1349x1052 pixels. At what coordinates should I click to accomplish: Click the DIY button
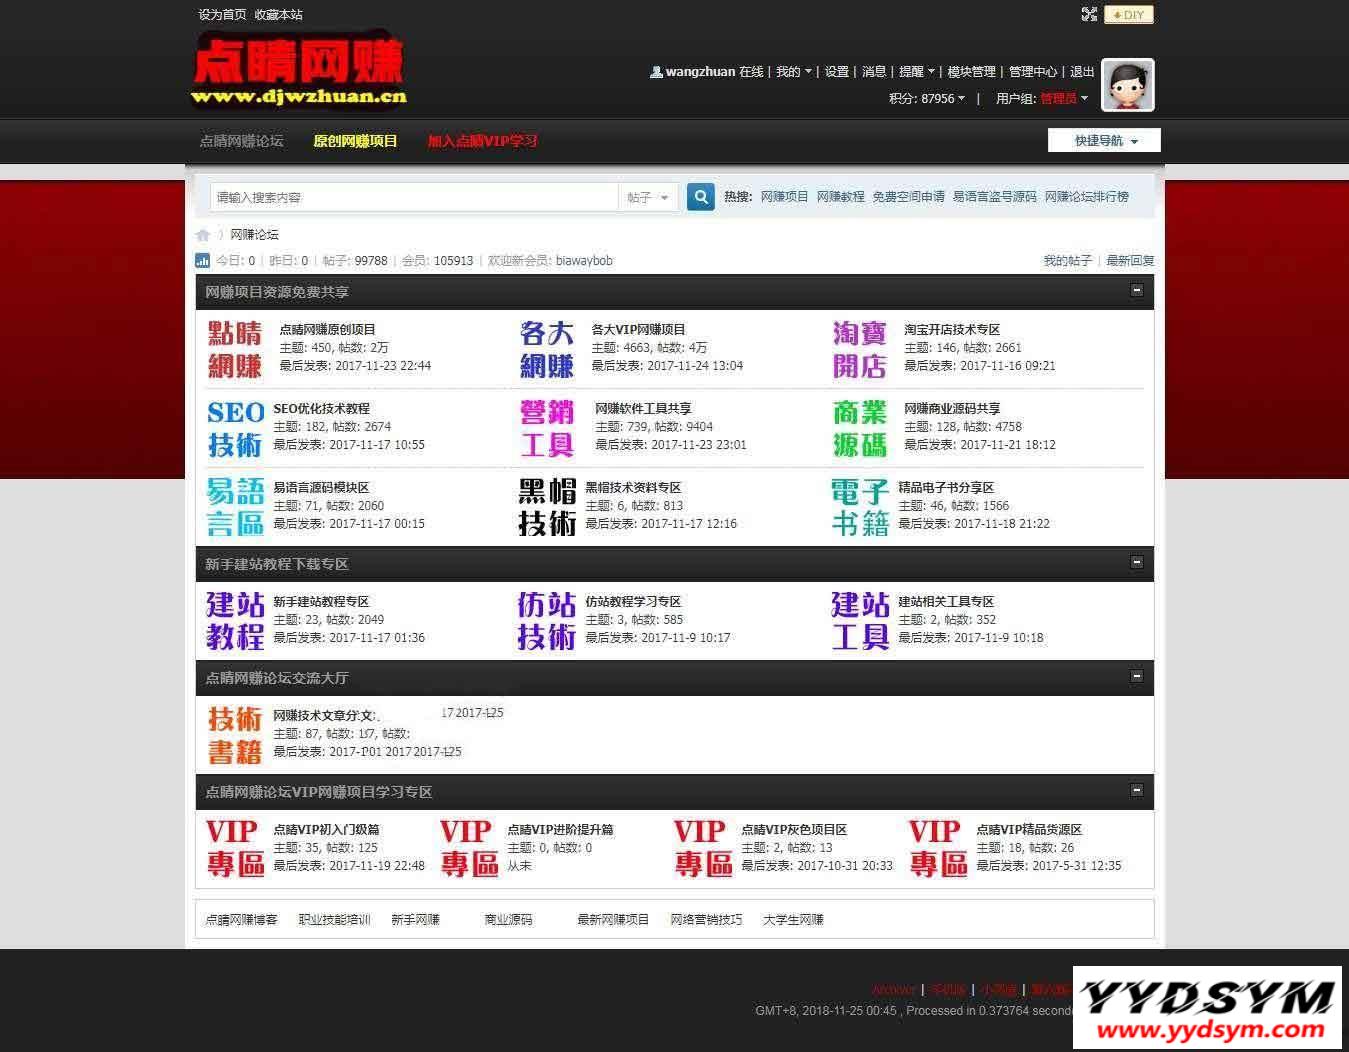click(x=1129, y=15)
